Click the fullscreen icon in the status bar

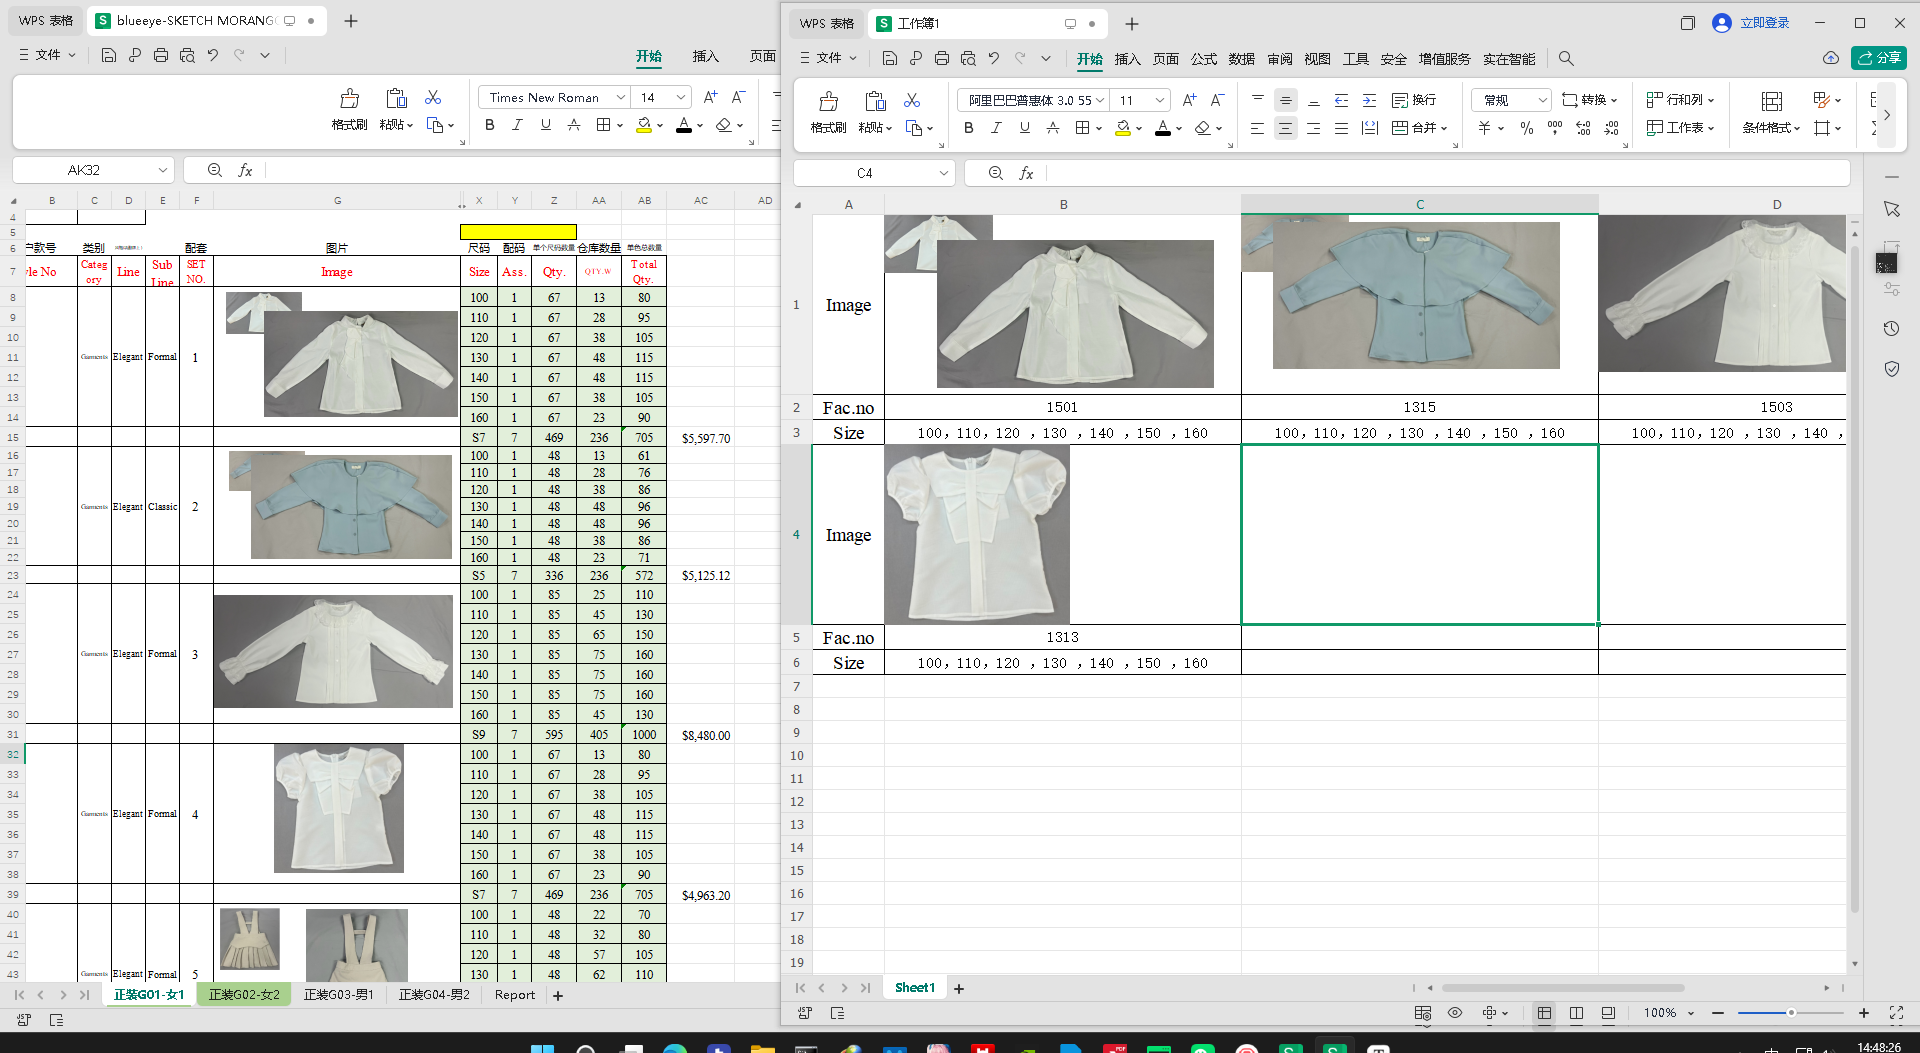click(x=1896, y=1013)
